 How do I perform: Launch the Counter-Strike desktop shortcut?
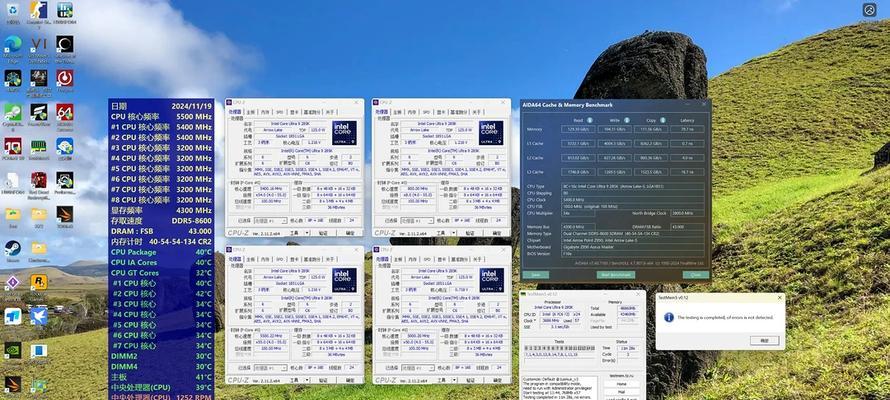(39, 10)
